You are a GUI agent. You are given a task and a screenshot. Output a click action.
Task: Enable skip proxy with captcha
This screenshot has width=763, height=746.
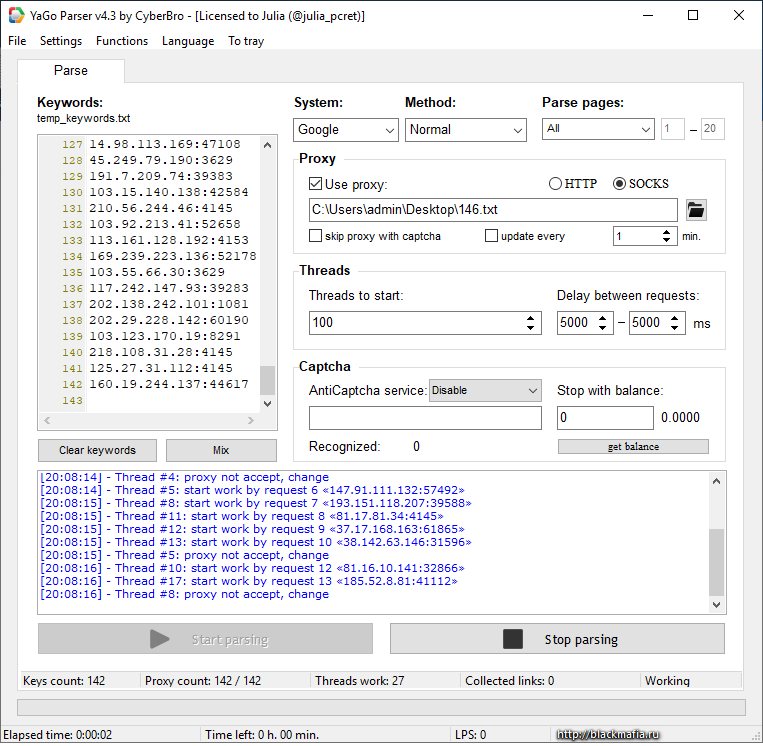[x=316, y=236]
